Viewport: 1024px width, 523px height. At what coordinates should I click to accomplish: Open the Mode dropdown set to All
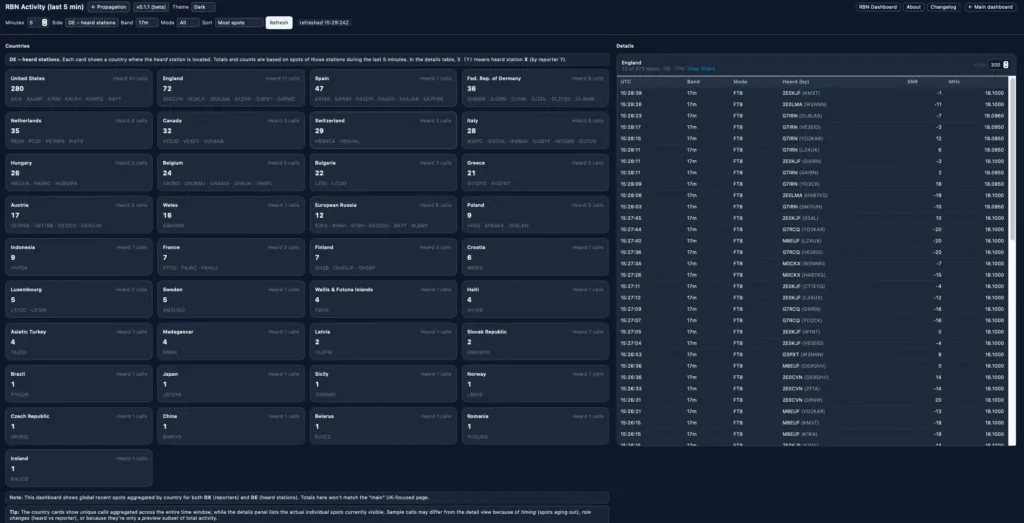pyautogui.click(x=188, y=22)
